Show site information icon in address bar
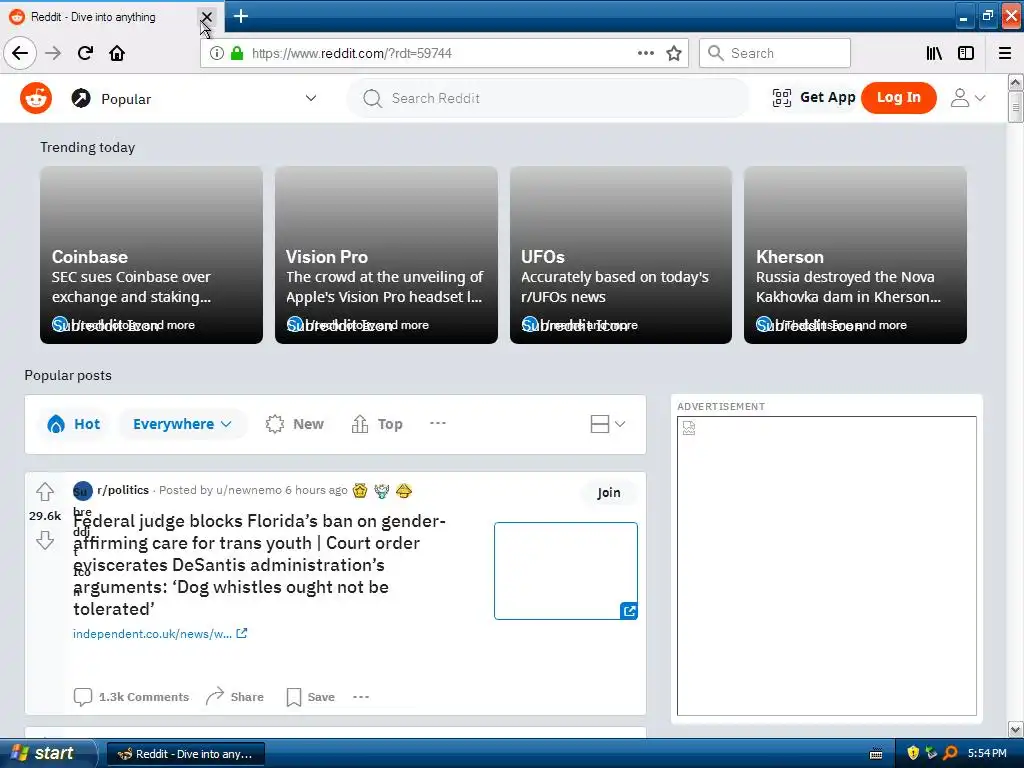The height and width of the screenshot is (768, 1024). (x=217, y=53)
